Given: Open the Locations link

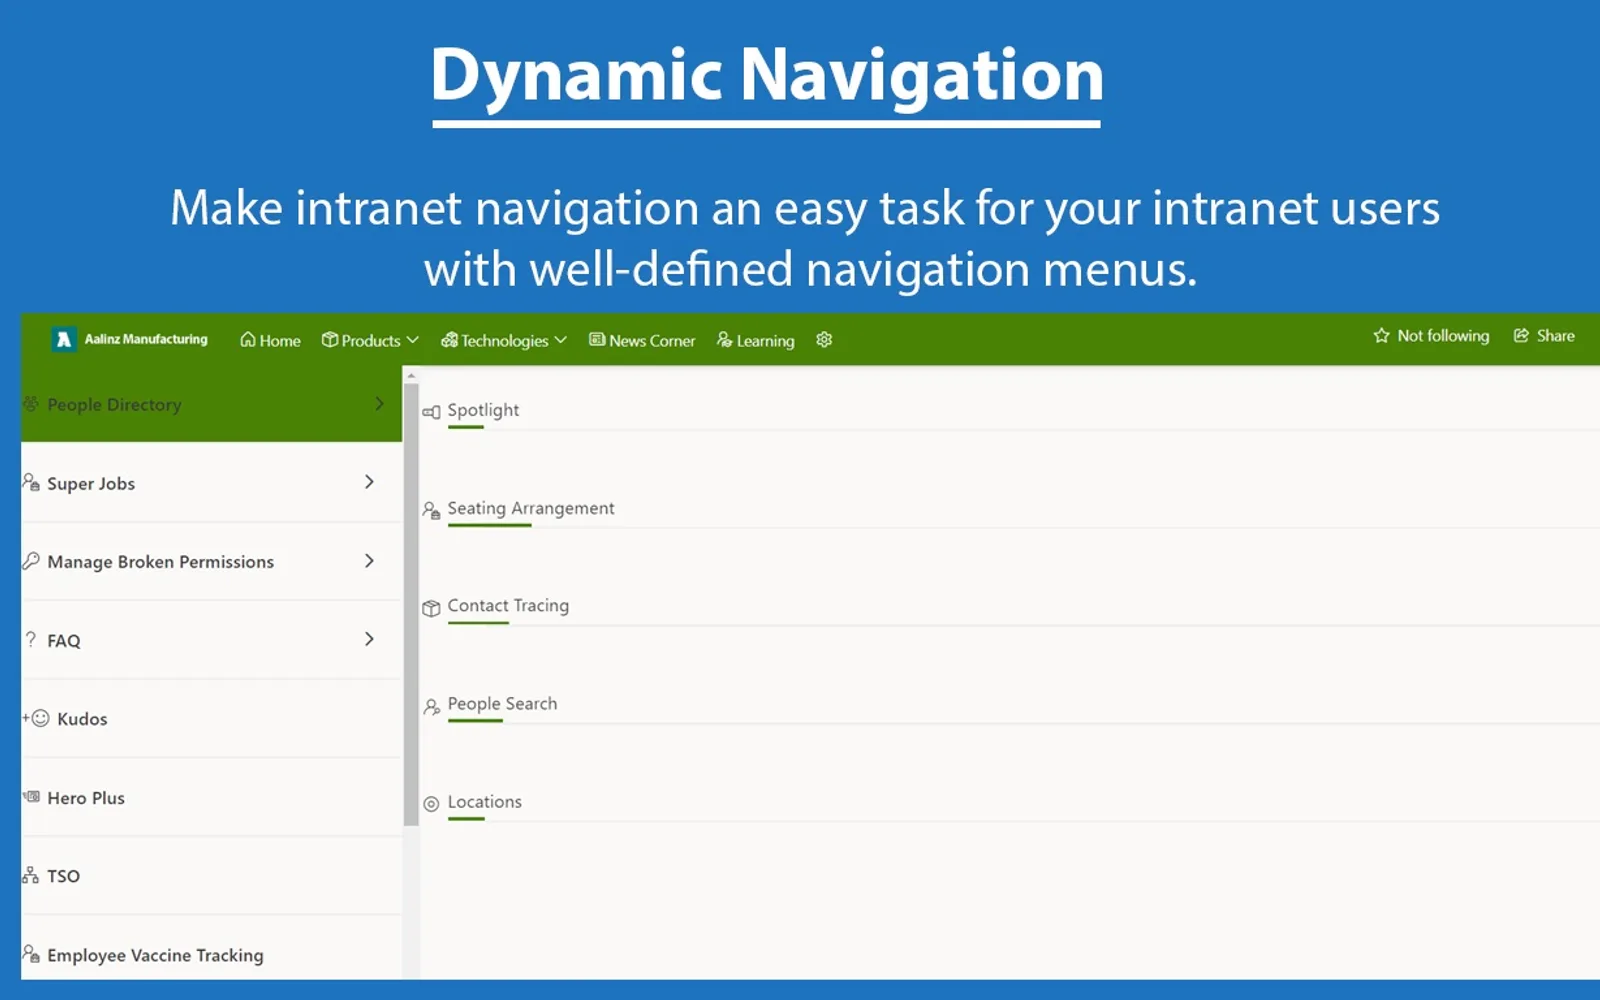Looking at the screenshot, I should [x=485, y=802].
